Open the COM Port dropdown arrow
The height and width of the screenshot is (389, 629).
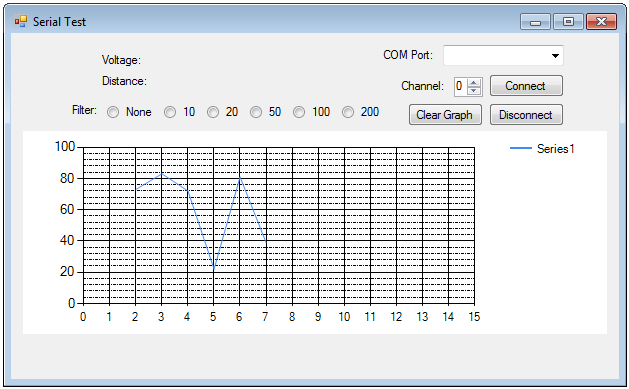[x=555, y=56]
